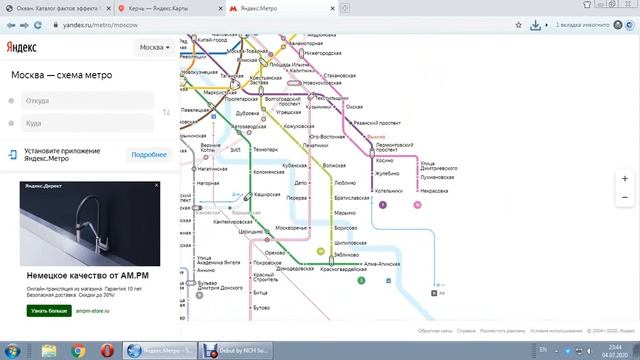Select the Яндекс.Метро tab
The image size is (640, 360).
coord(282,8)
